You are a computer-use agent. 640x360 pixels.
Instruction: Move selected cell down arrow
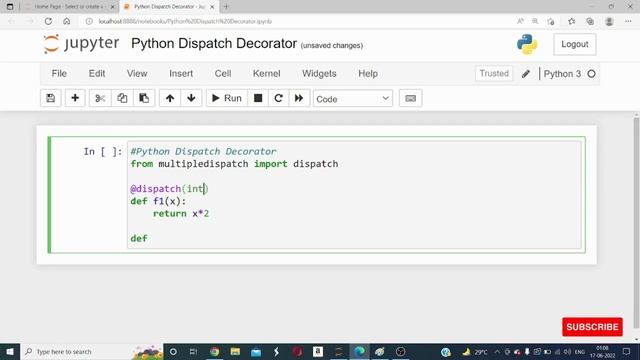click(x=191, y=98)
